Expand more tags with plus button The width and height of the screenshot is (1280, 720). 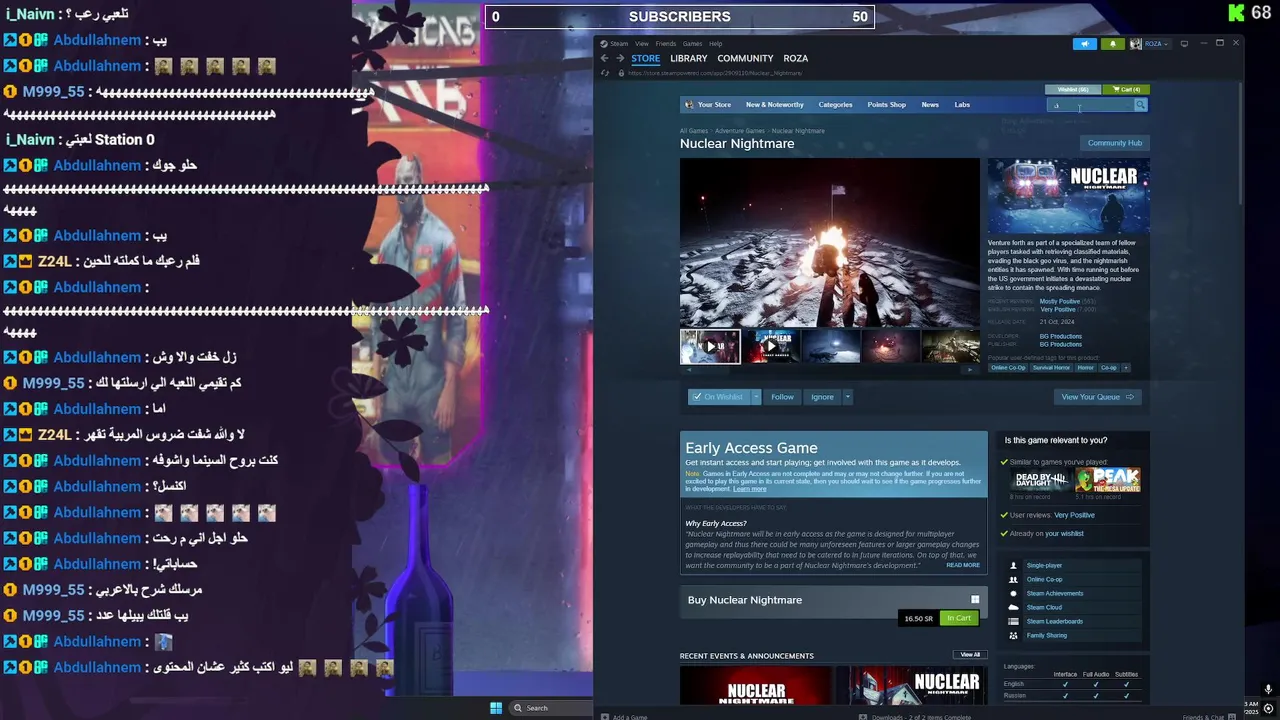click(1126, 368)
